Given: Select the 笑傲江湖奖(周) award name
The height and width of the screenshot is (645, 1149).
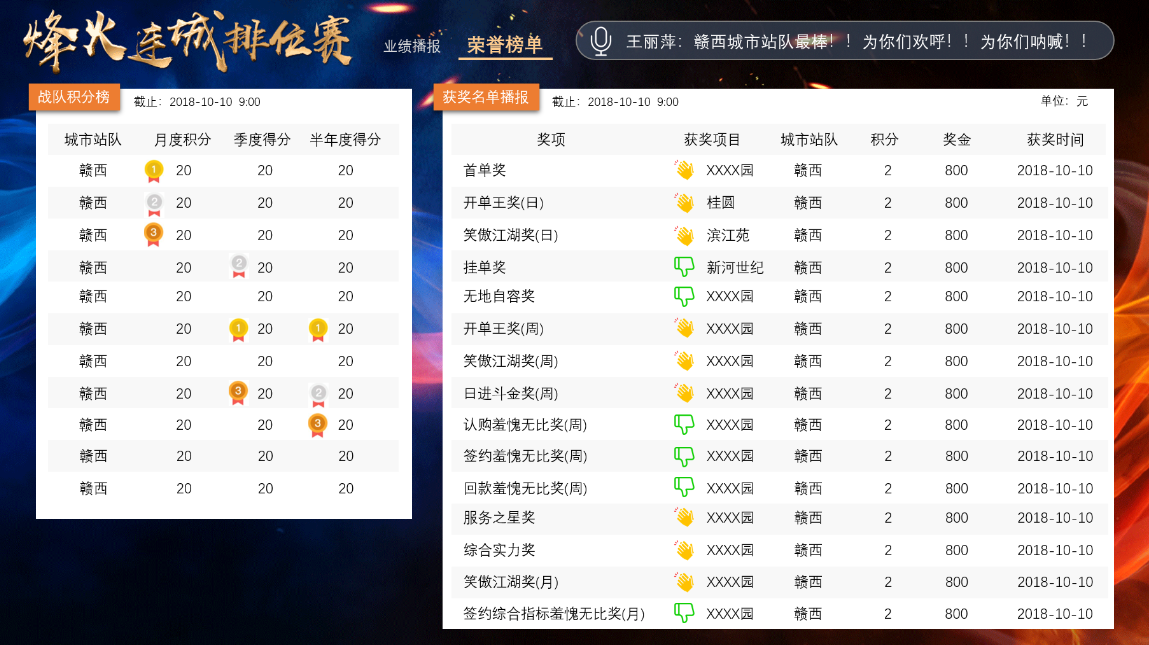Looking at the screenshot, I should click(x=511, y=361).
